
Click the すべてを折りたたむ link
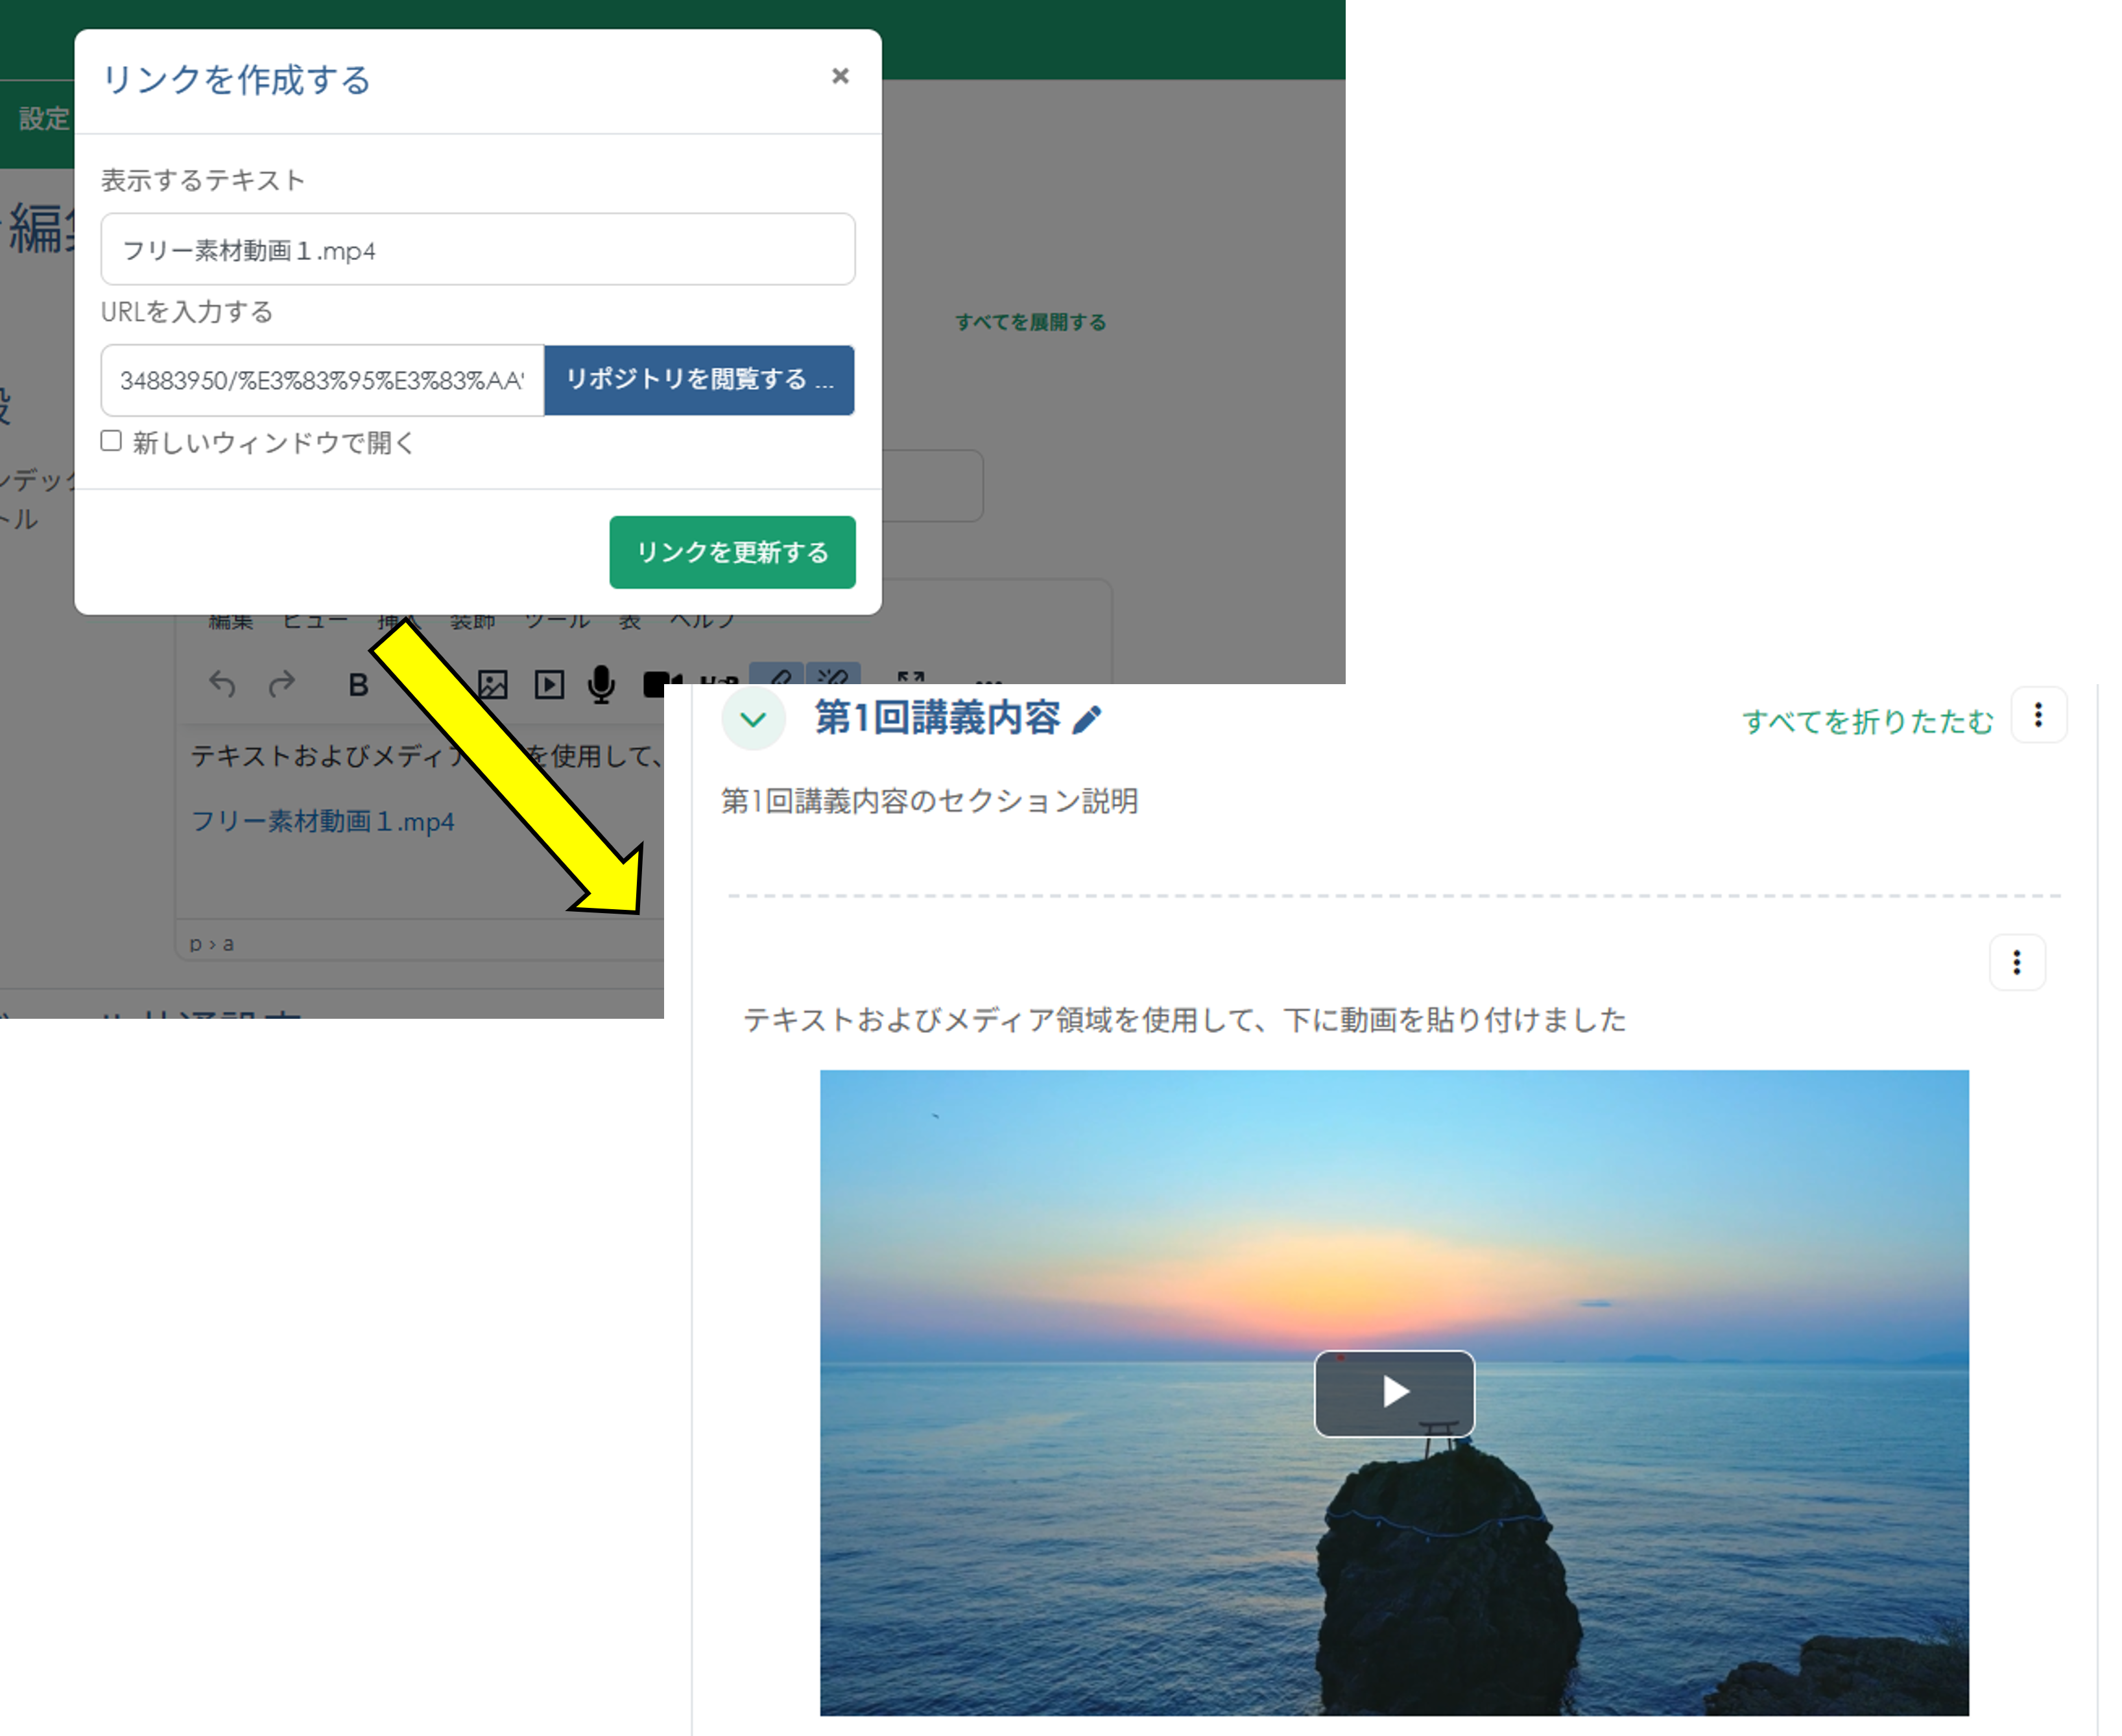click(1867, 721)
